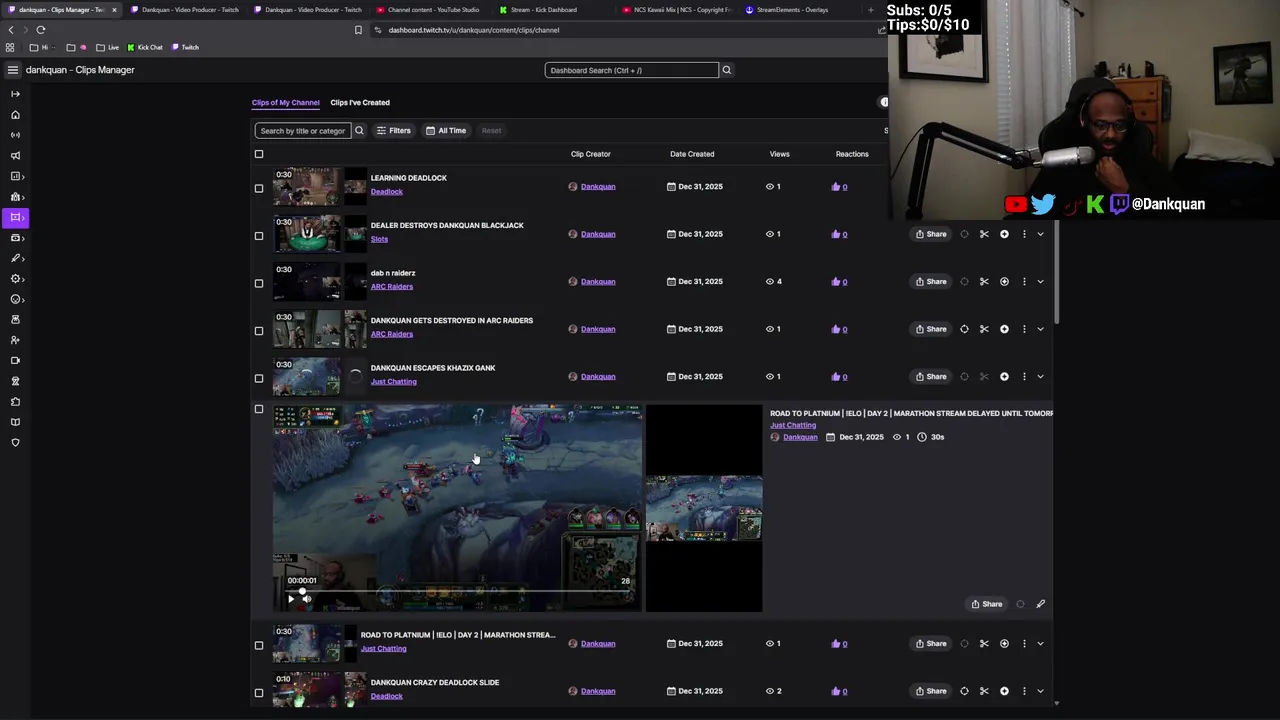This screenshot has height=720, width=1280.
Task: Click the browser back arrow
Action: (11, 30)
